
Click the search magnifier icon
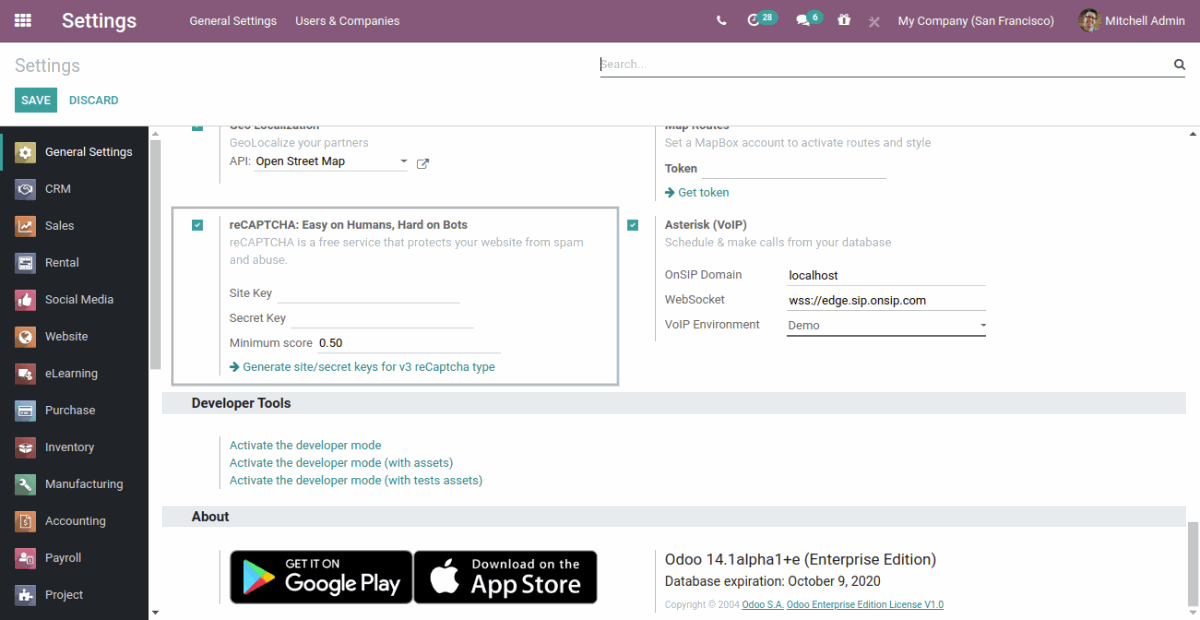(1179, 65)
